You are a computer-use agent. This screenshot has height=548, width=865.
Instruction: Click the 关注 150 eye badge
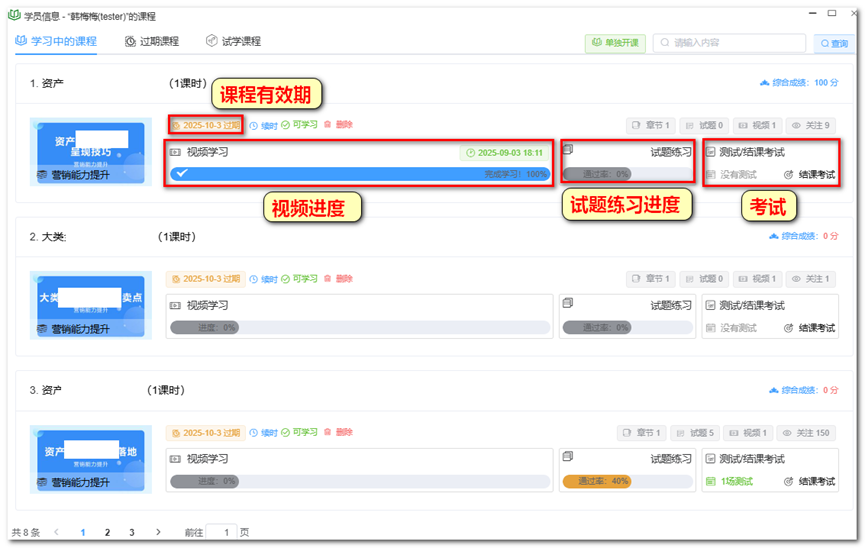click(806, 433)
